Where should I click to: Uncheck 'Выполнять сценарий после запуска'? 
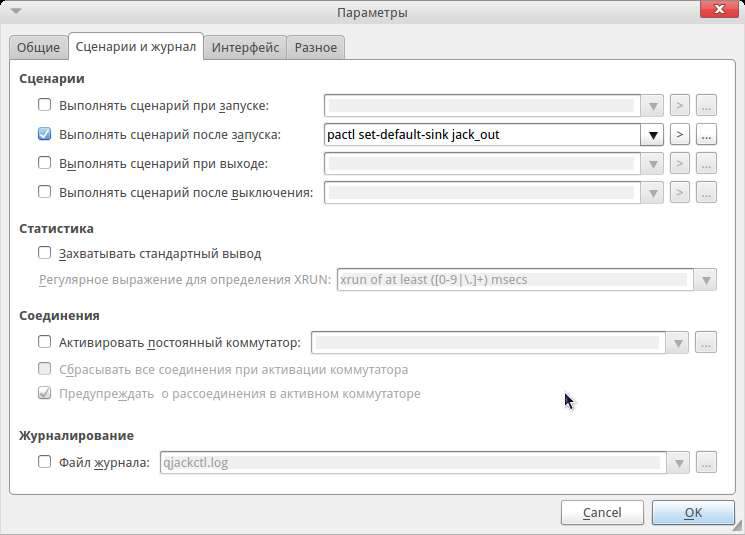coord(44,134)
